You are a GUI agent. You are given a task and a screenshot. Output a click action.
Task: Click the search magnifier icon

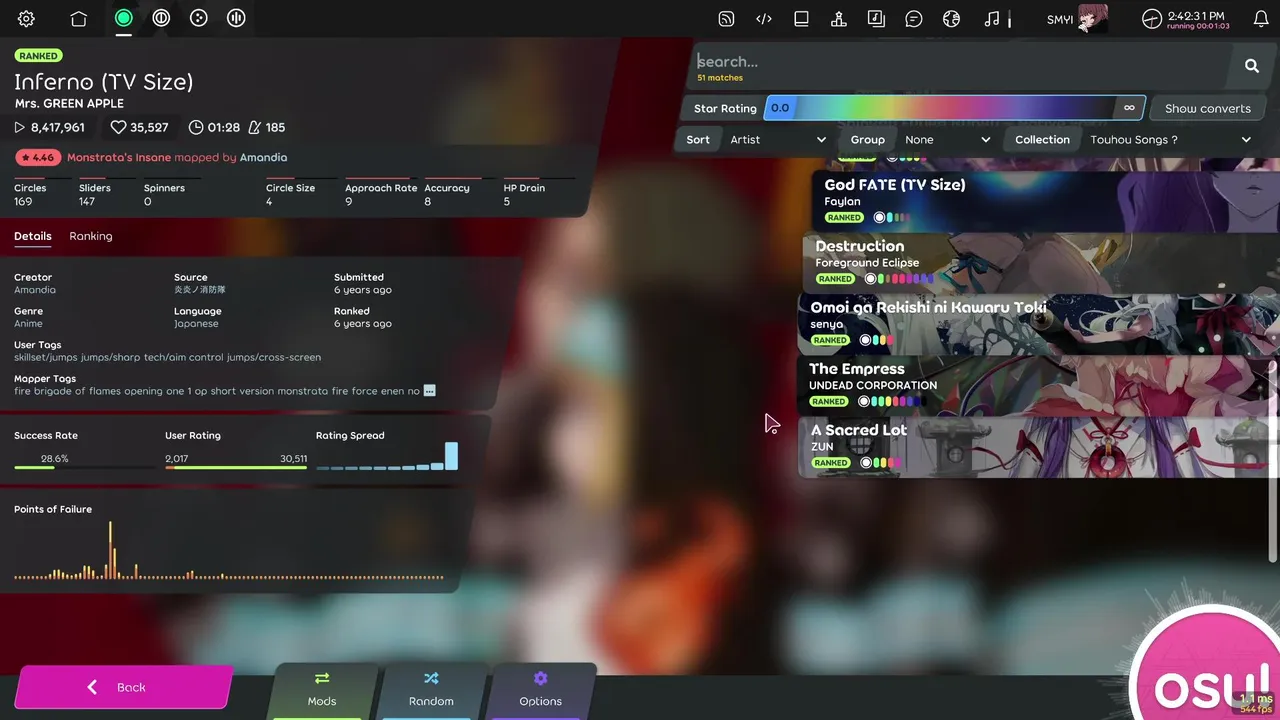click(1252, 66)
